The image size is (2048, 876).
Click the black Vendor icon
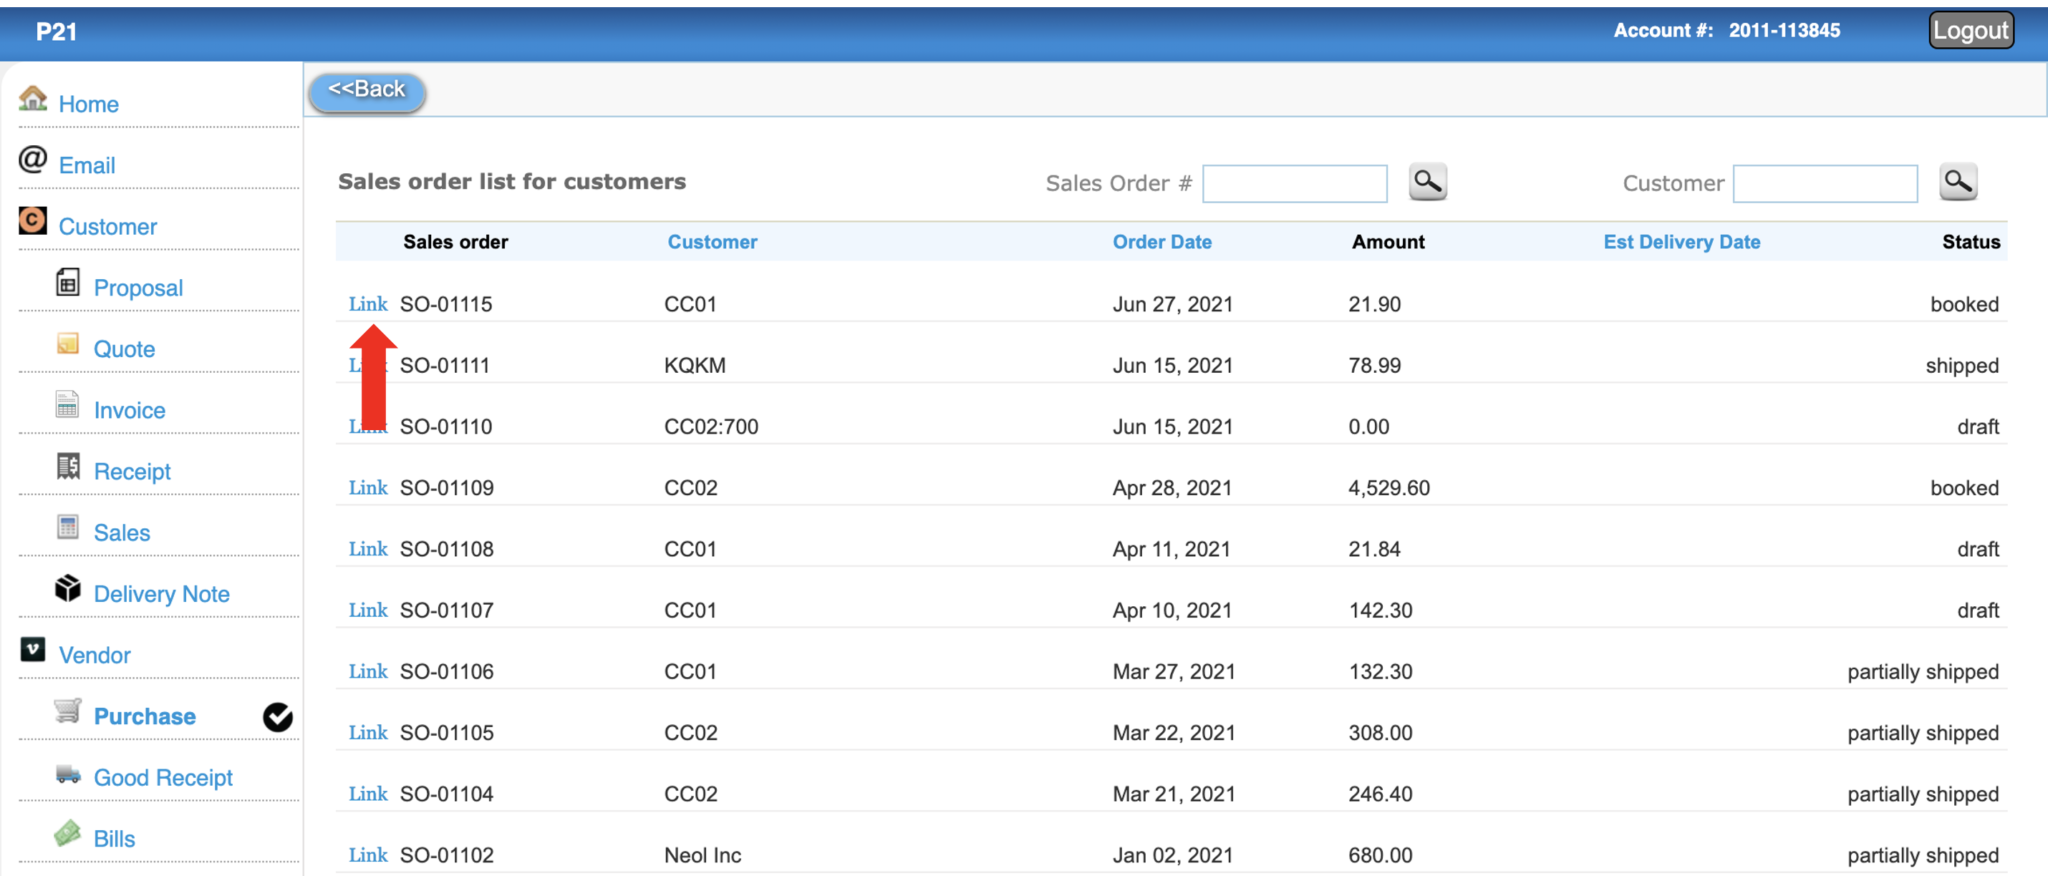tap(33, 650)
